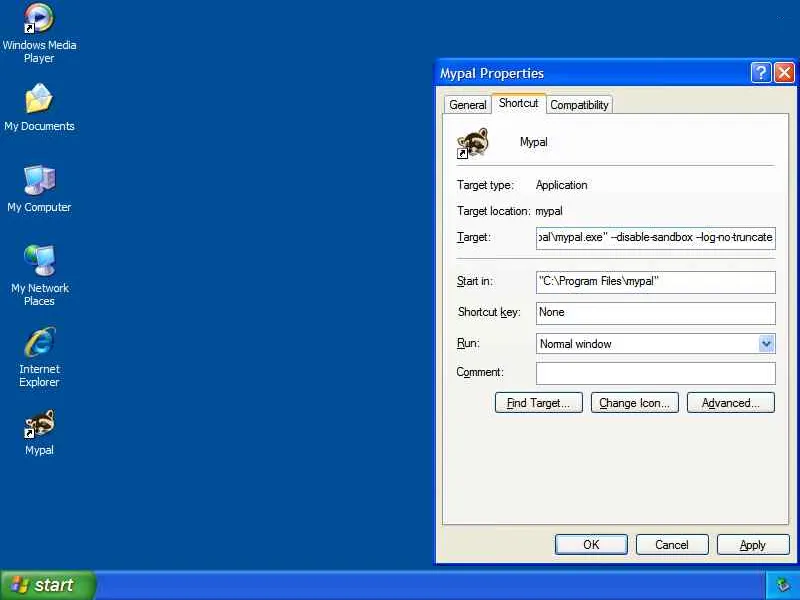Viewport: 800px width, 600px height.
Task: Click the system tray icon in taskbar
Action: (x=783, y=585)
